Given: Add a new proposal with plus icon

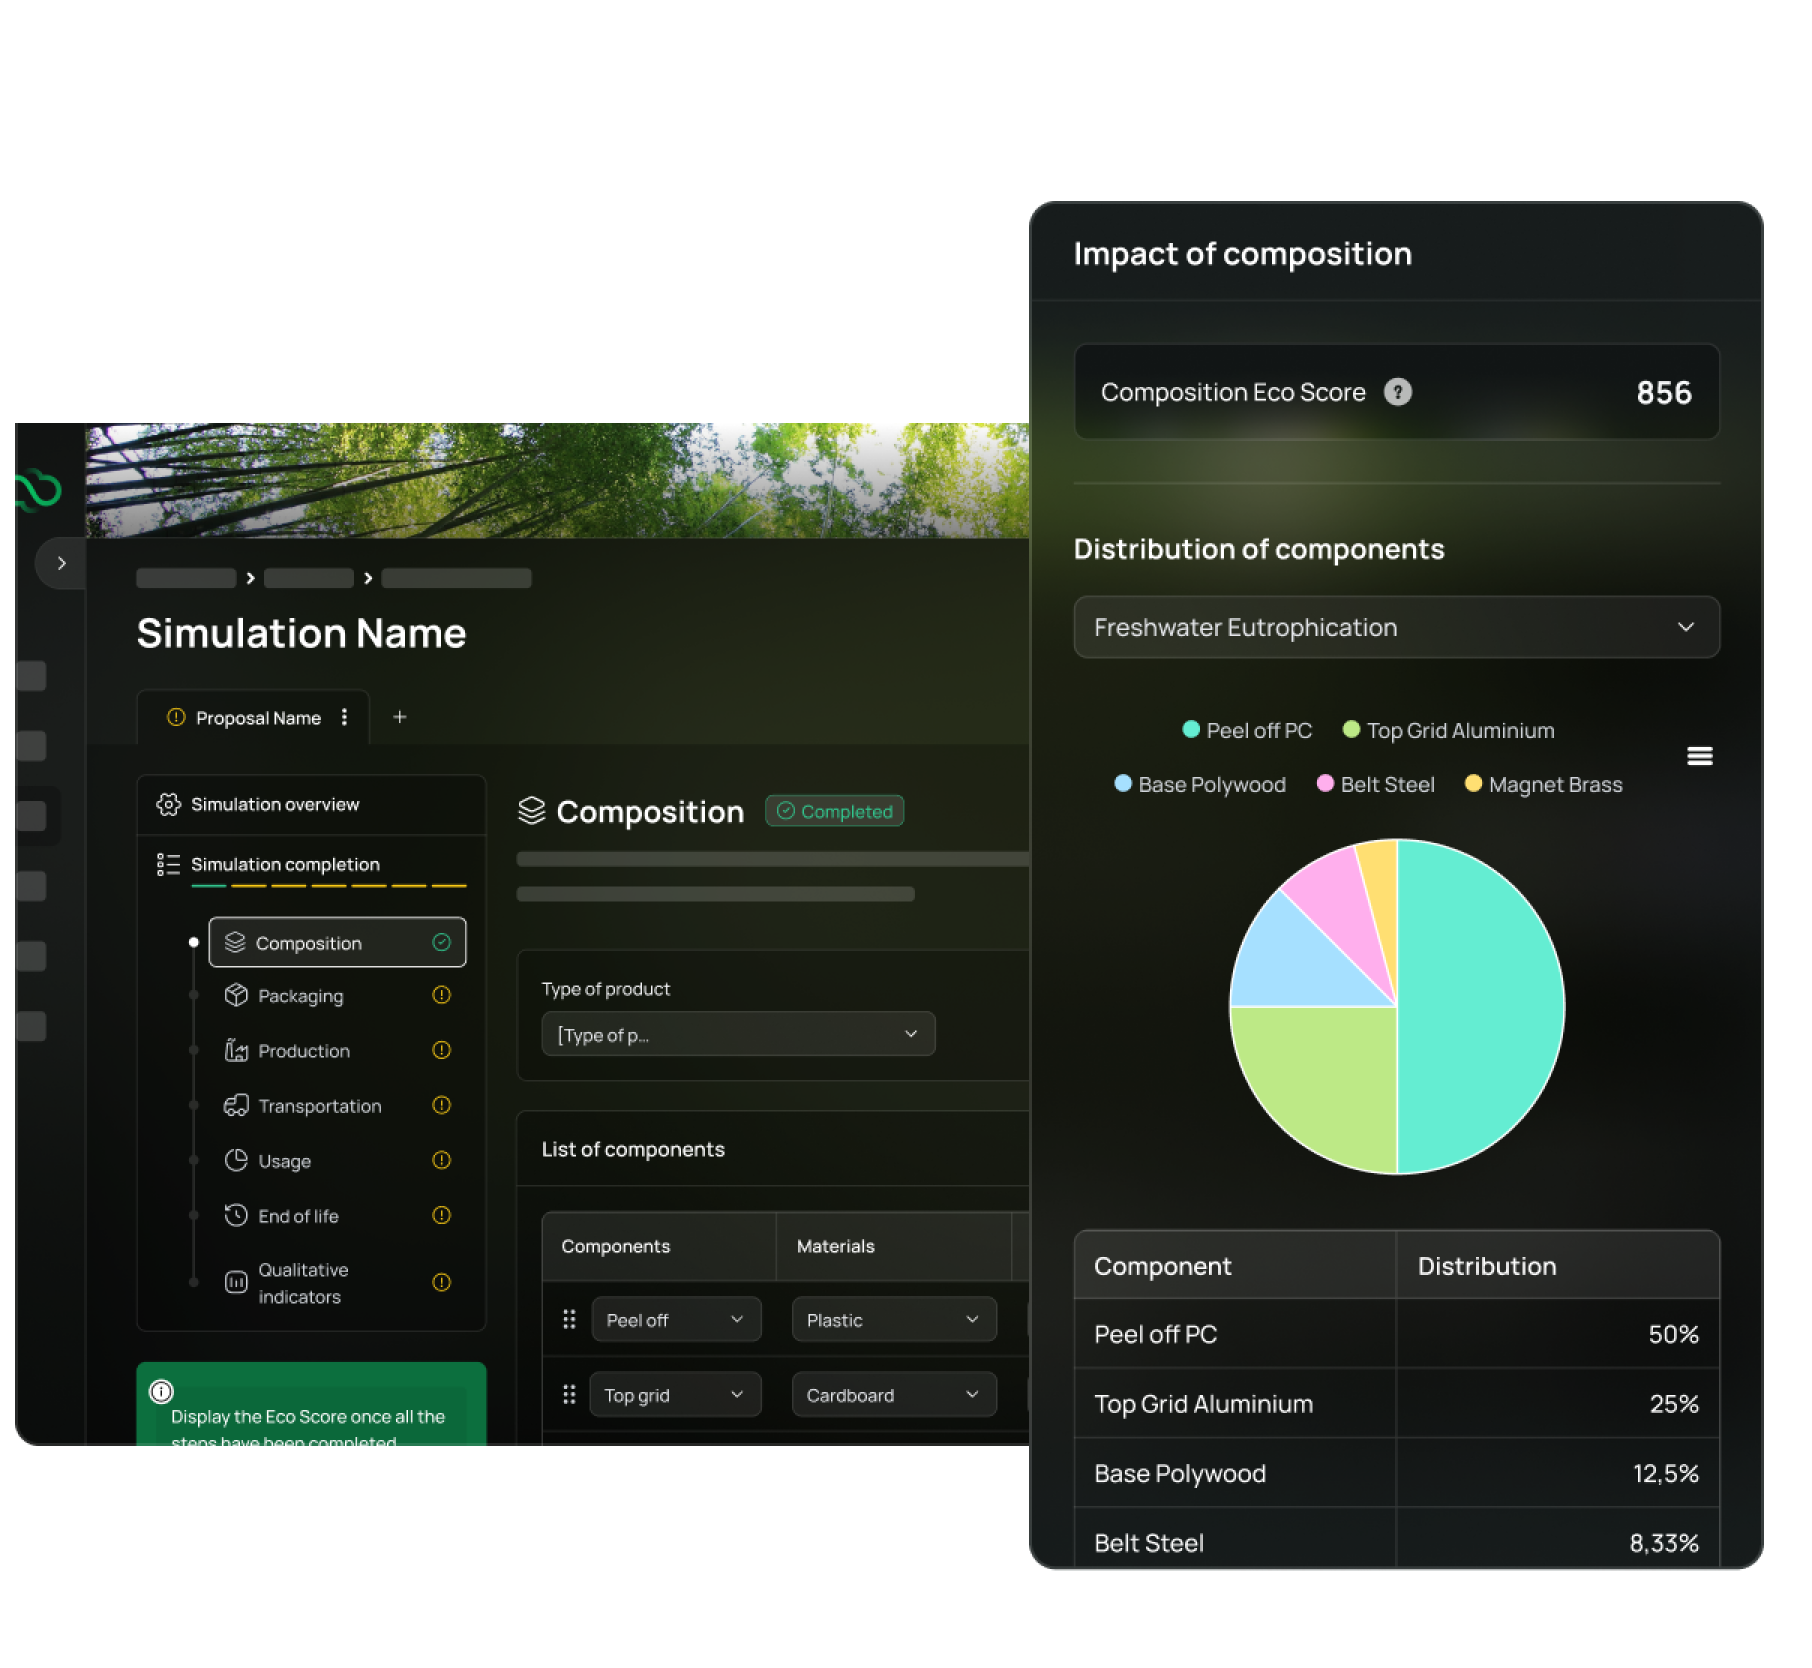Looking at the screenshot, I should tap(400, 717).
